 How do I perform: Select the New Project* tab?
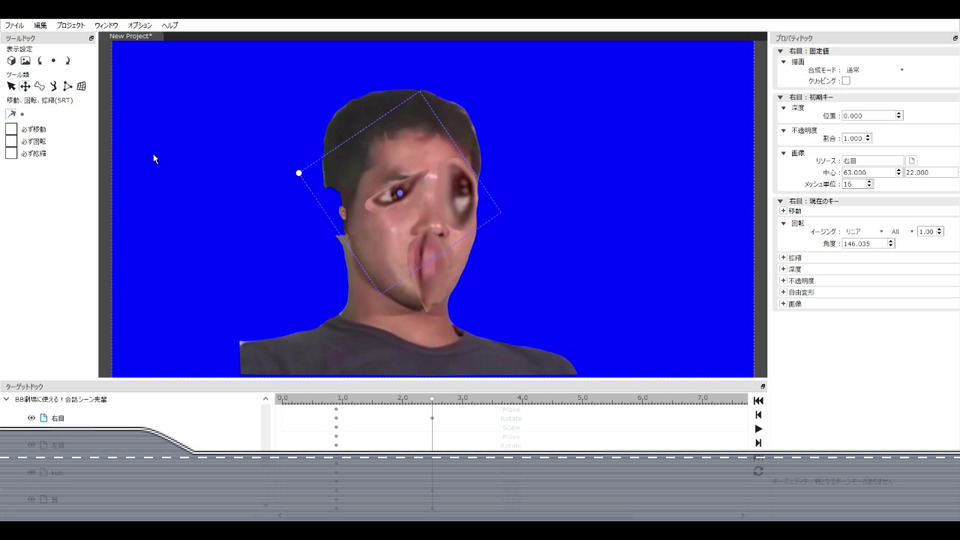click(x=130, y=36)
